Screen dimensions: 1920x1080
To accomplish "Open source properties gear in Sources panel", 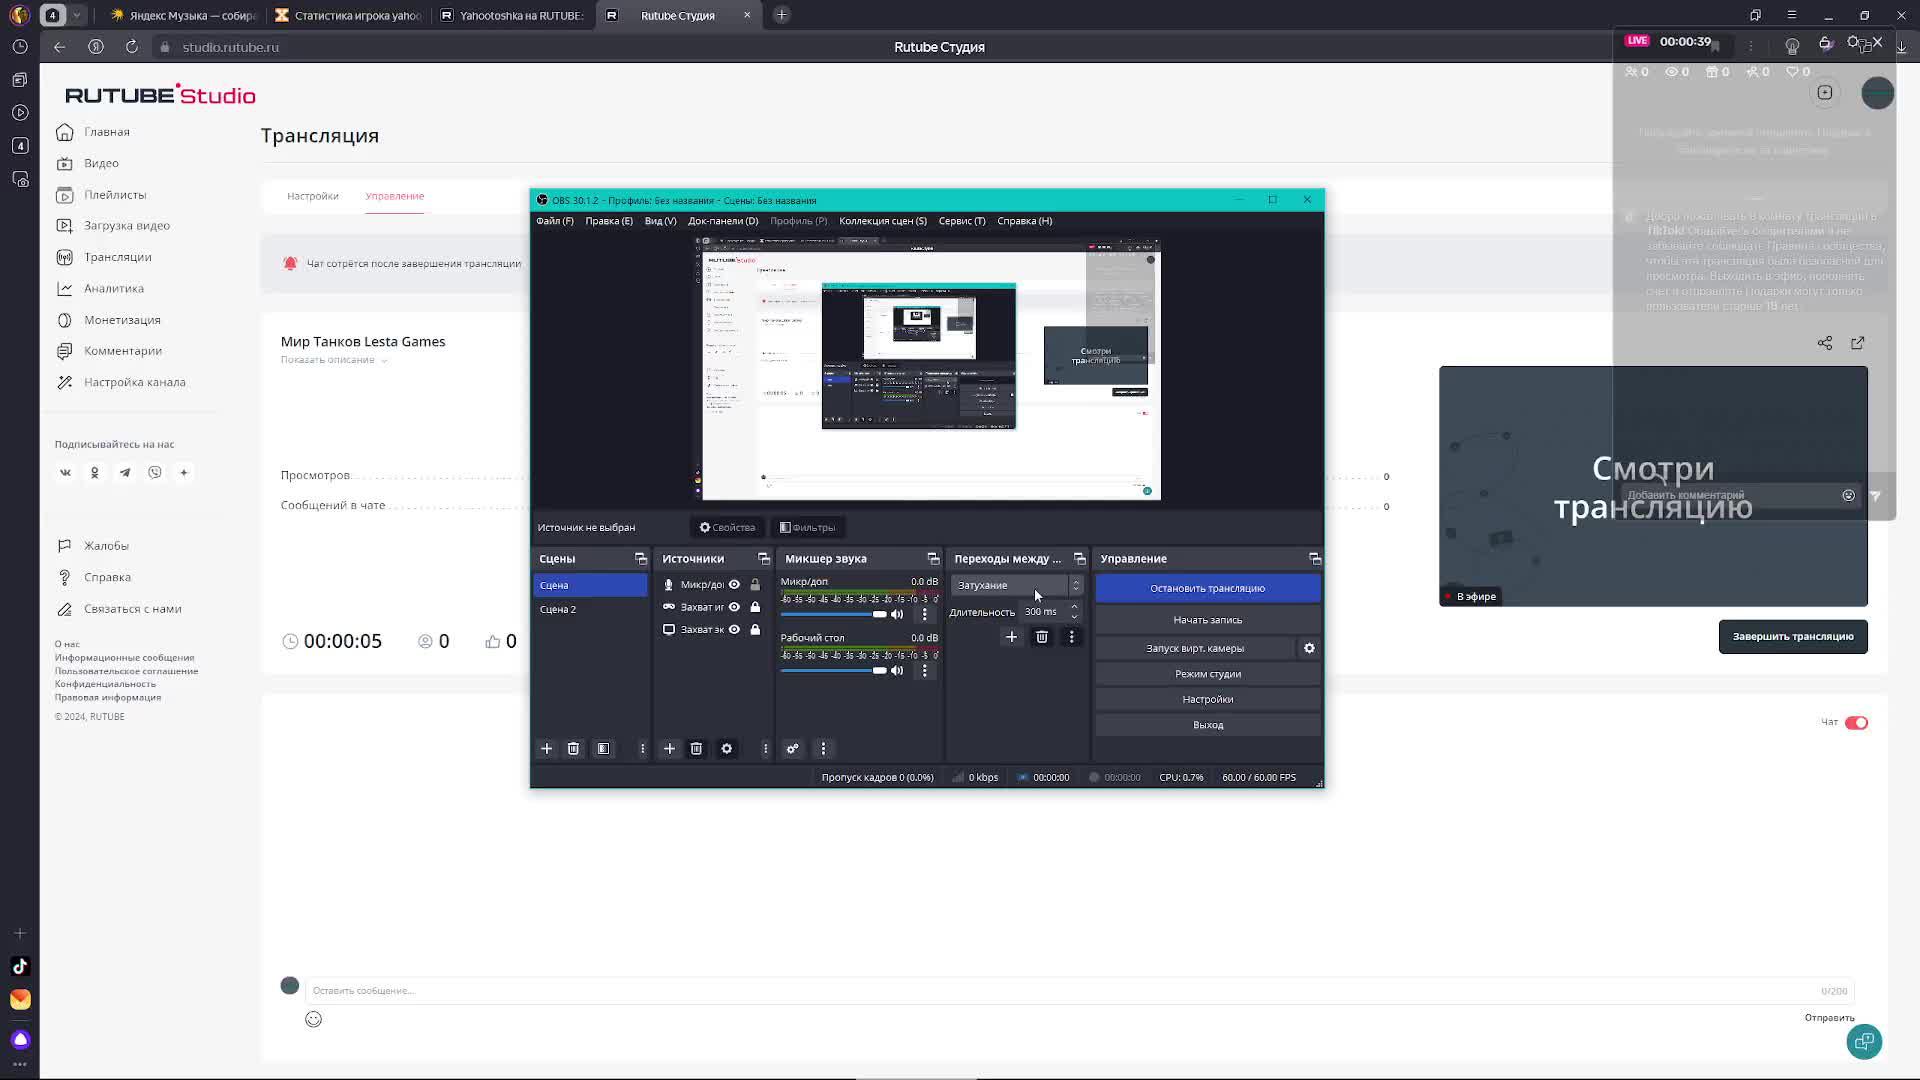I will (727, 748).
